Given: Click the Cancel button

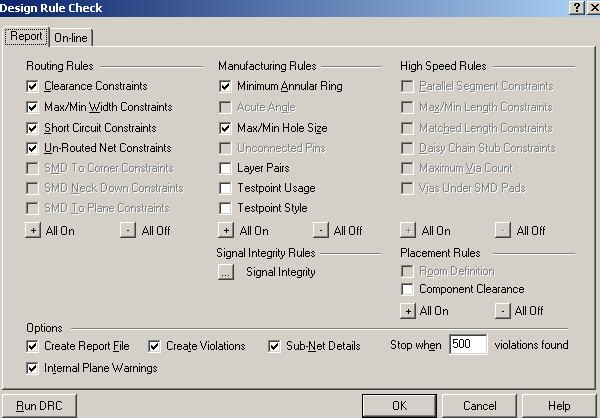Looking at the screenshot, I should click(480, 406).
